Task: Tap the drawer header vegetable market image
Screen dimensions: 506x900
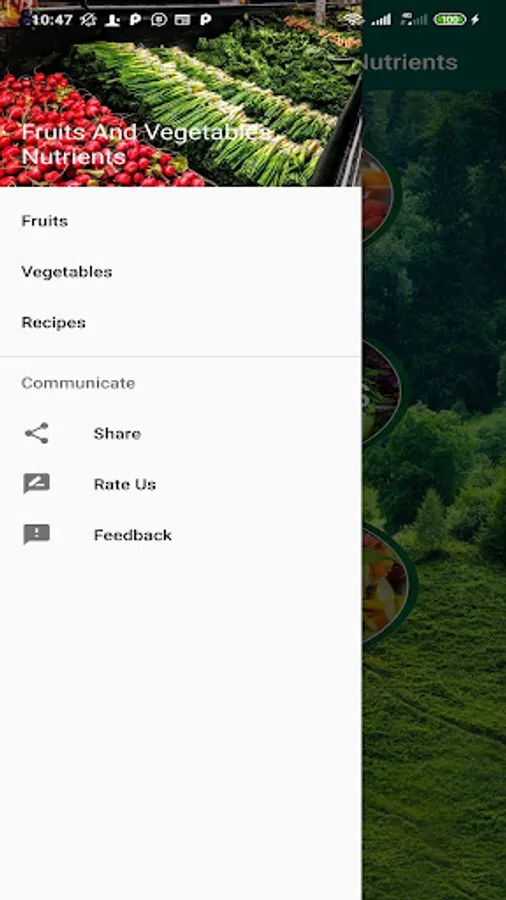Action: [181, 93]
